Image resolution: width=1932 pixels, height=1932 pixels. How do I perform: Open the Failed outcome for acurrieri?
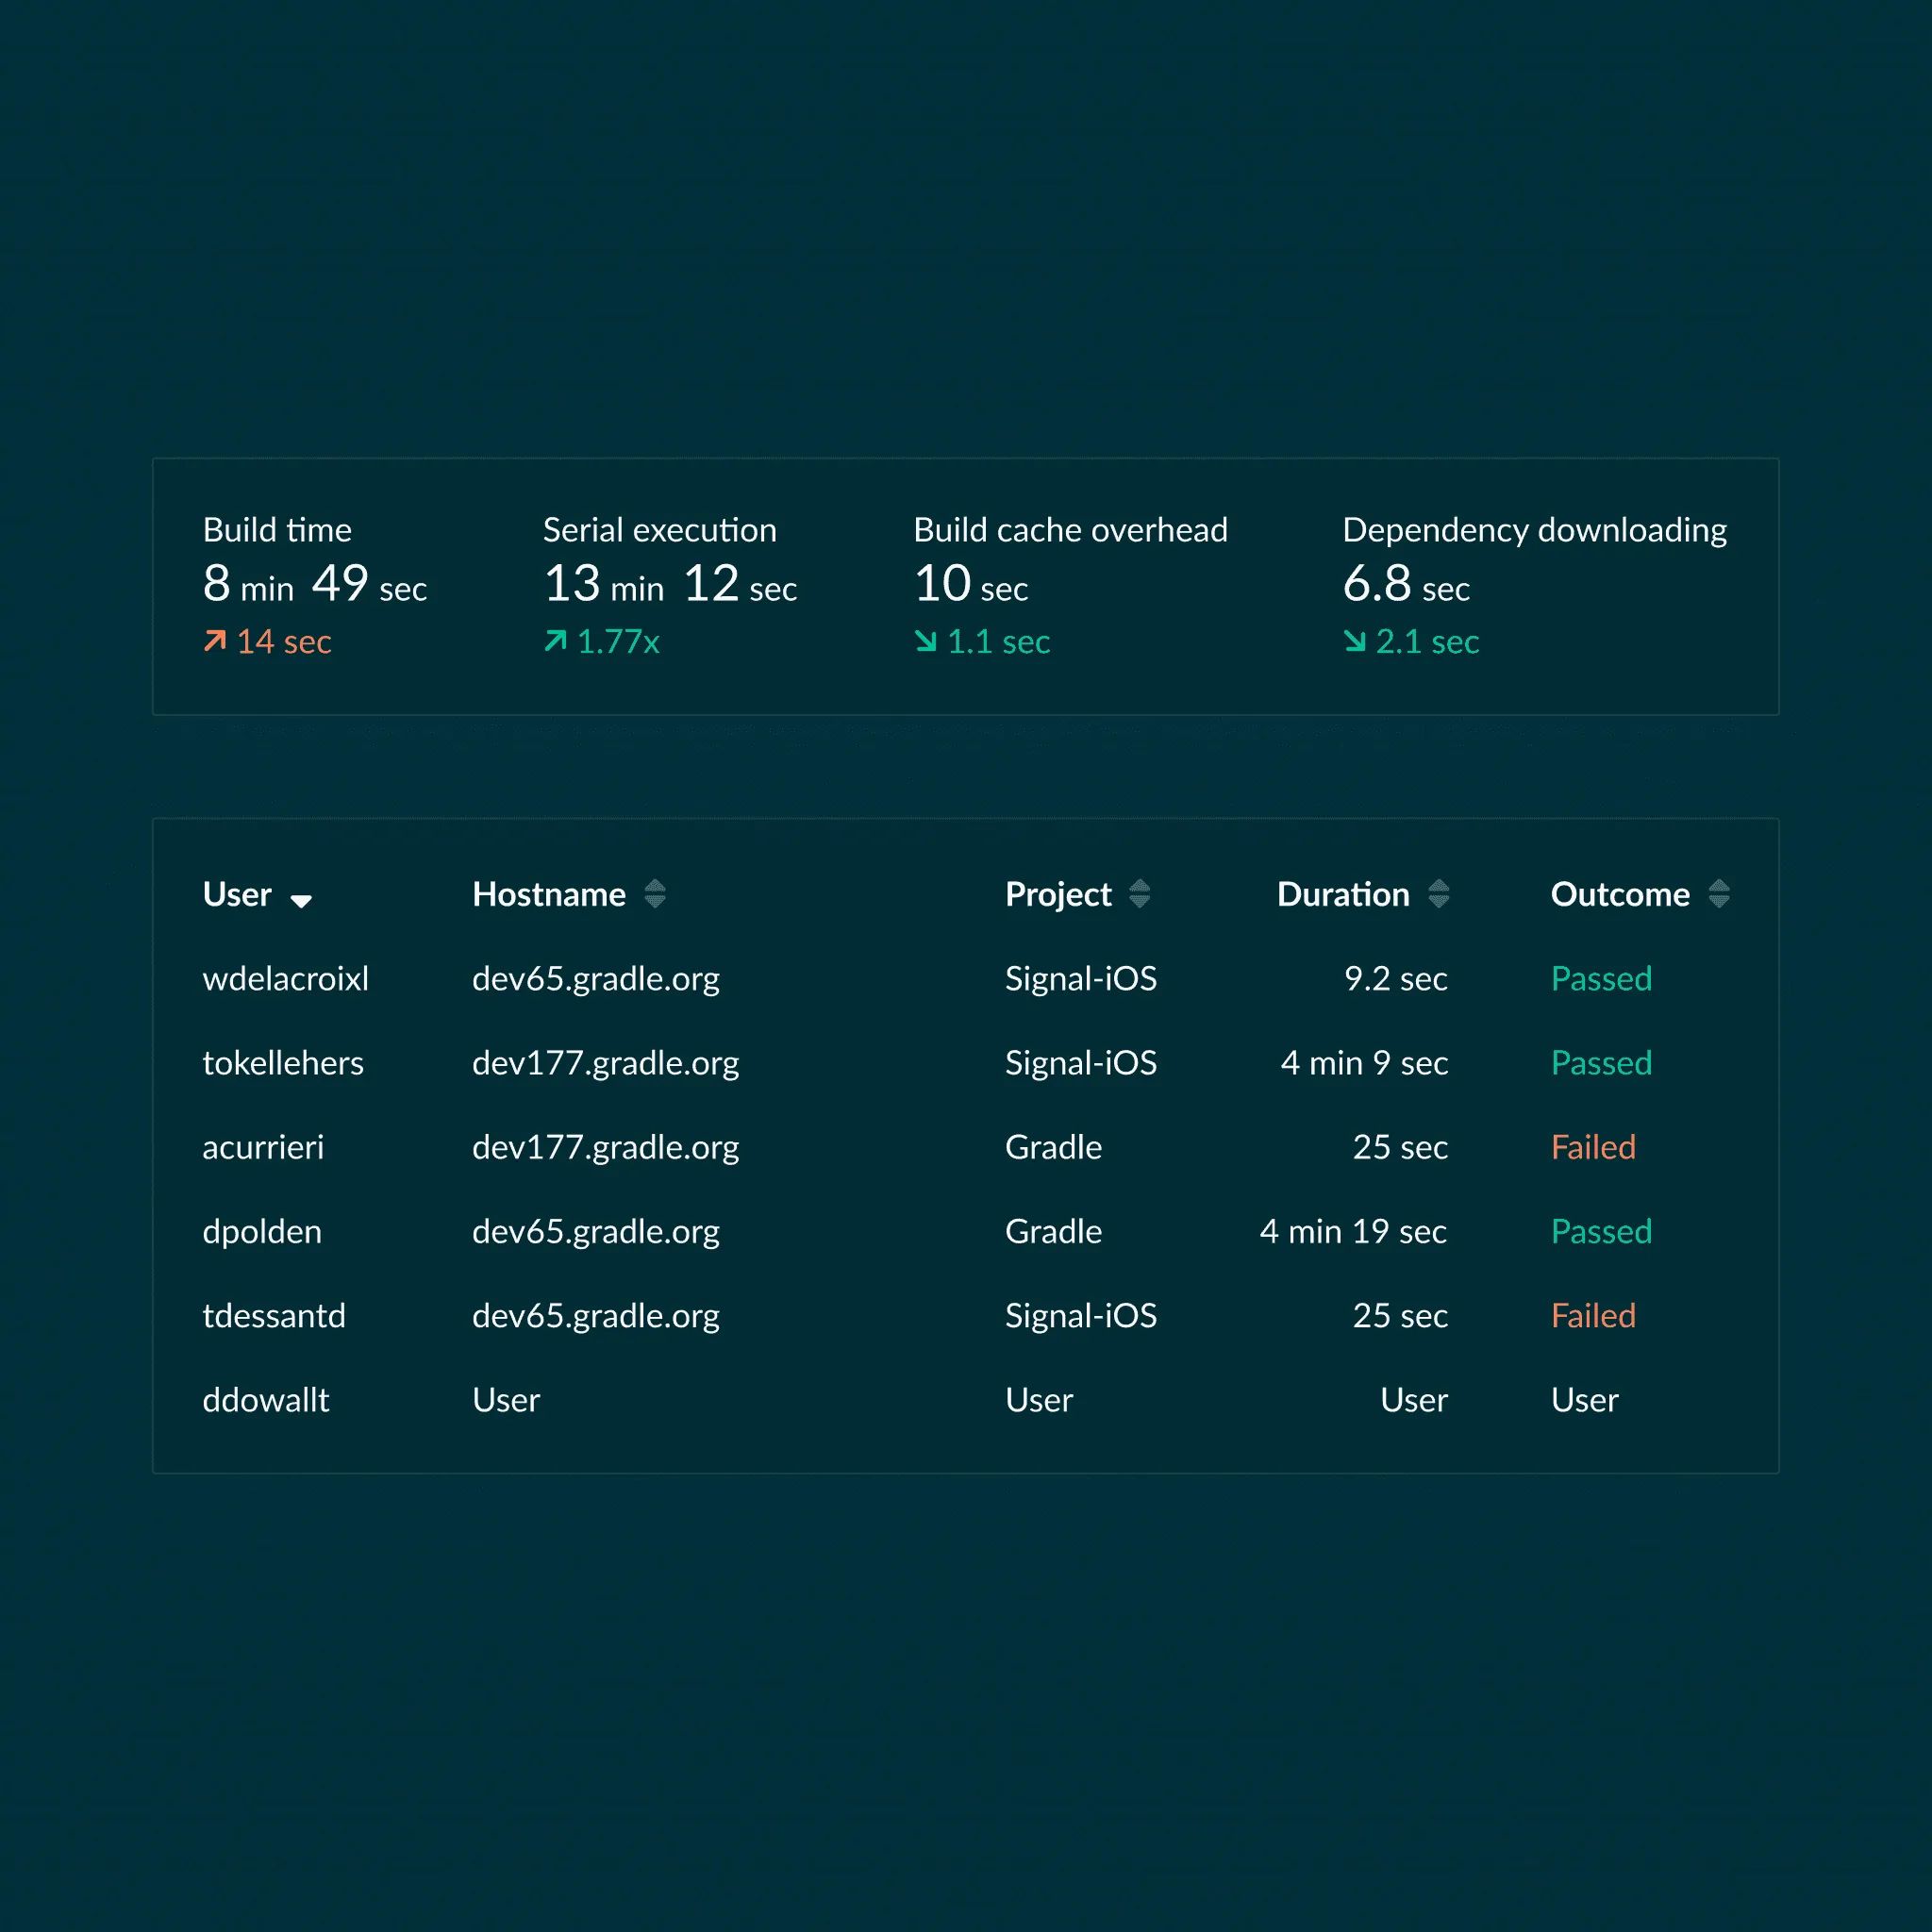pos(1593,1147)
